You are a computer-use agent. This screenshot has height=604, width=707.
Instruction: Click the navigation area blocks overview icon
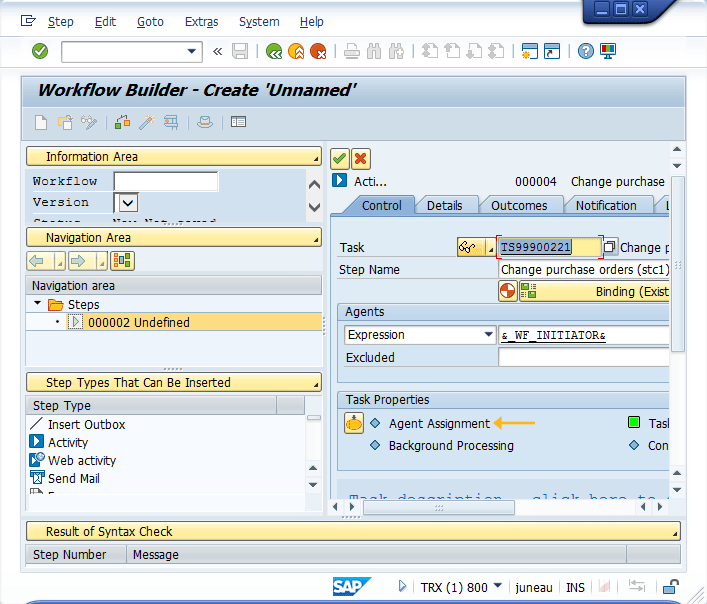[122, 261]
